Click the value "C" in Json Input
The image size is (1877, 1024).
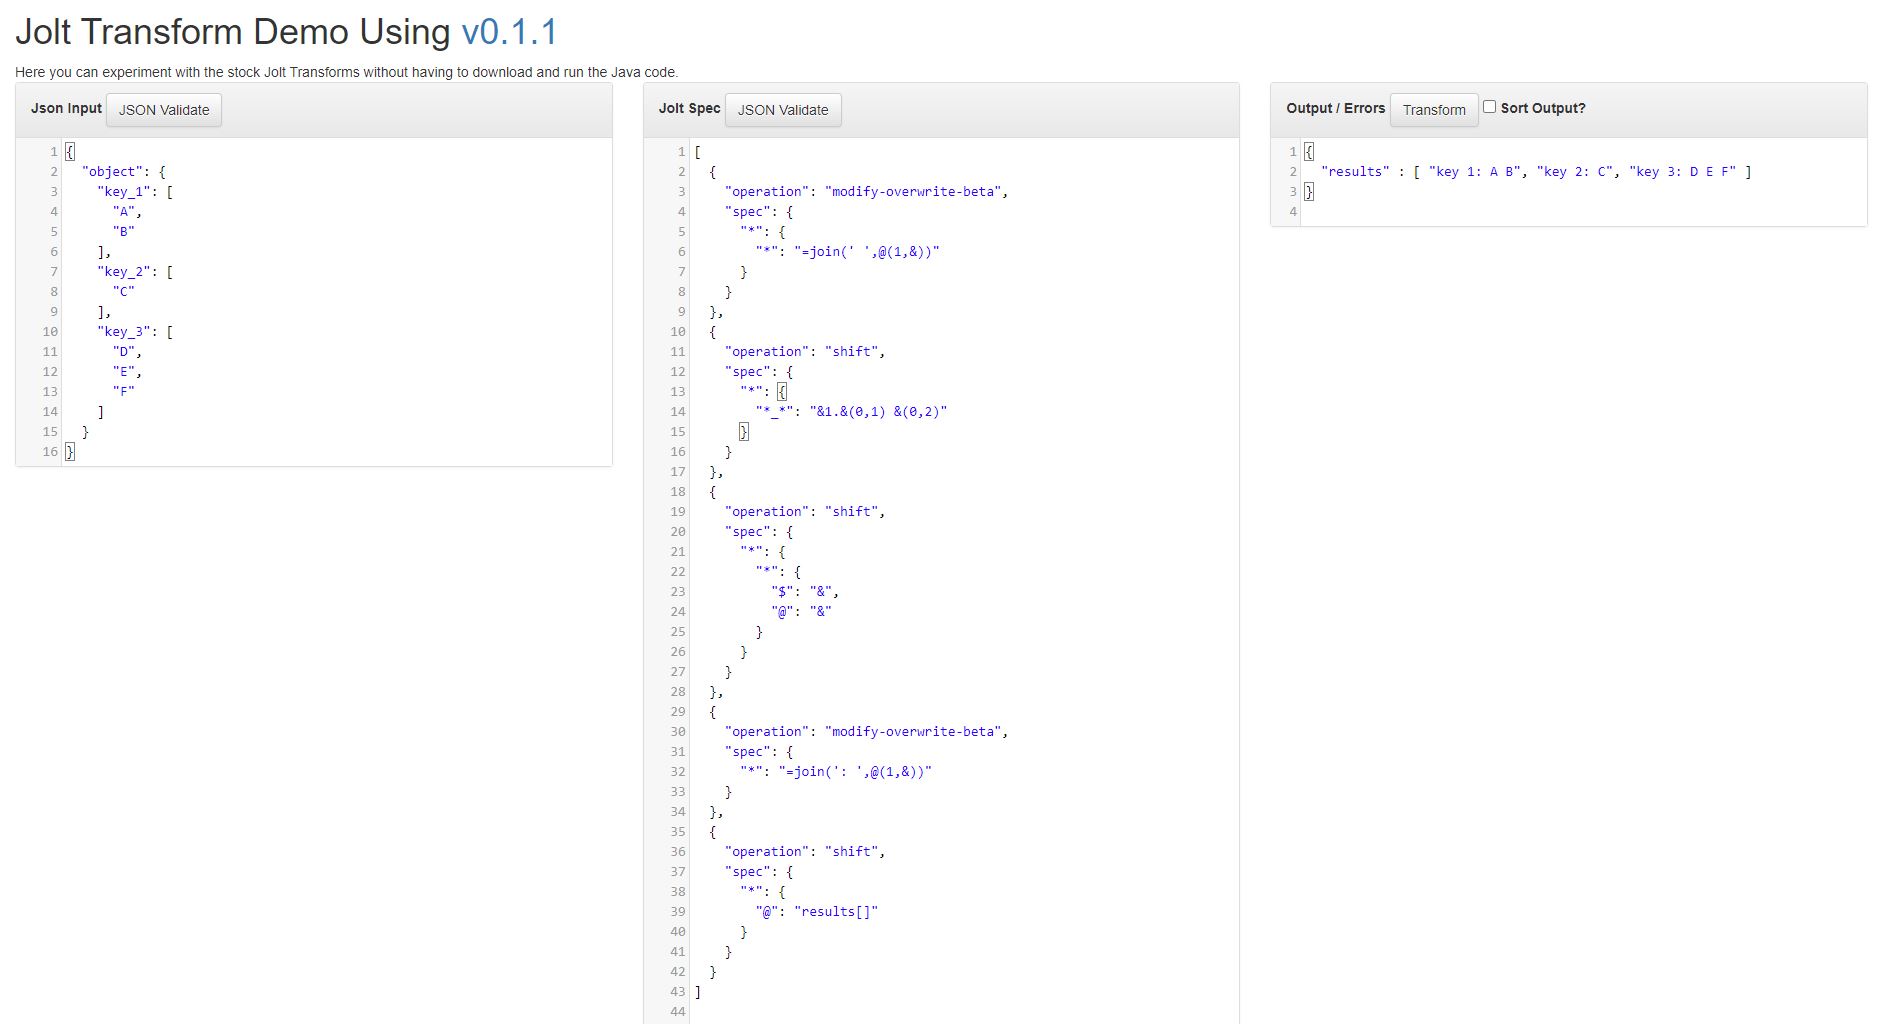(x=124, y=292)
